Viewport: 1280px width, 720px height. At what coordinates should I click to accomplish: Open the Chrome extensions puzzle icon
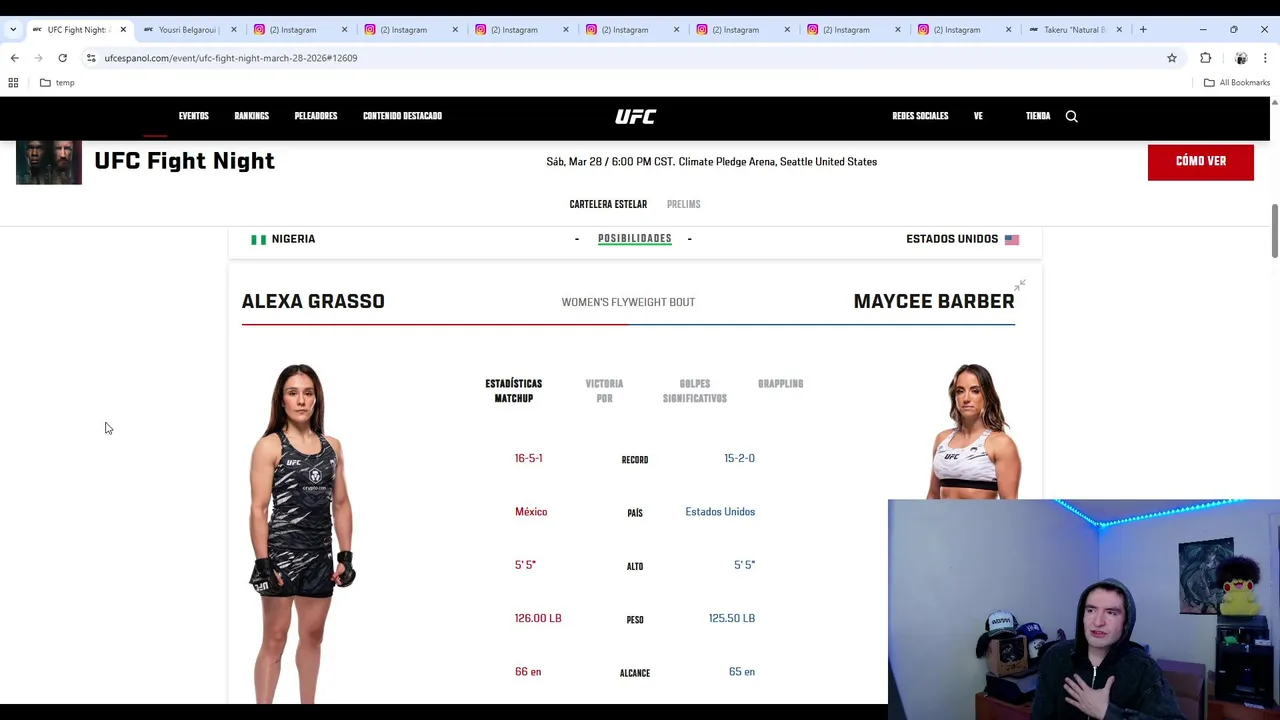(1205, 58)
